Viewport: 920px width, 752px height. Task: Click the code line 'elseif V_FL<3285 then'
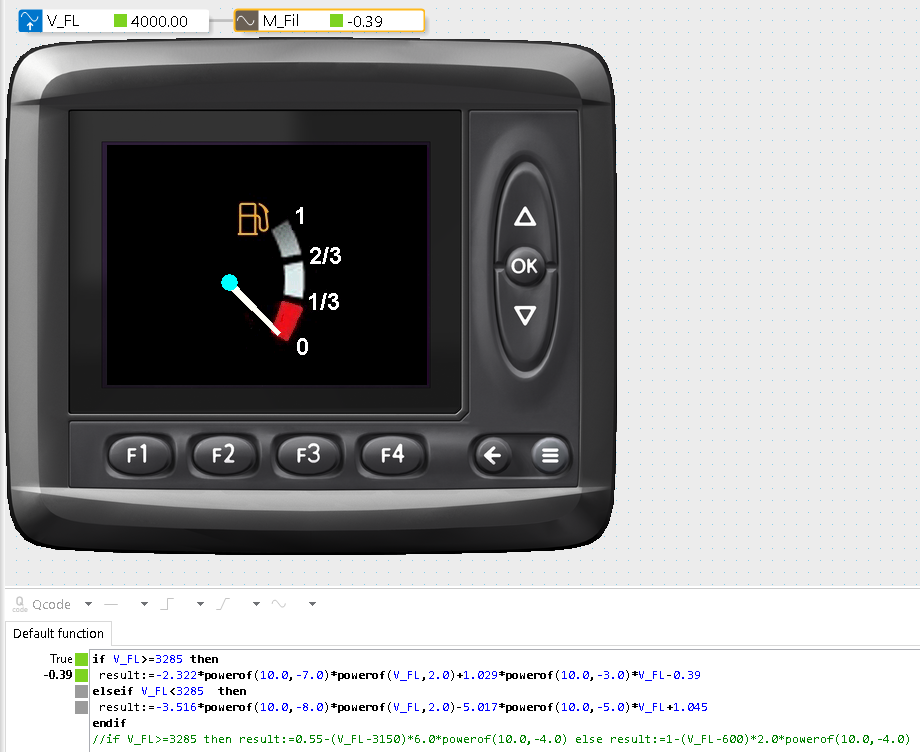coord(170,692)
